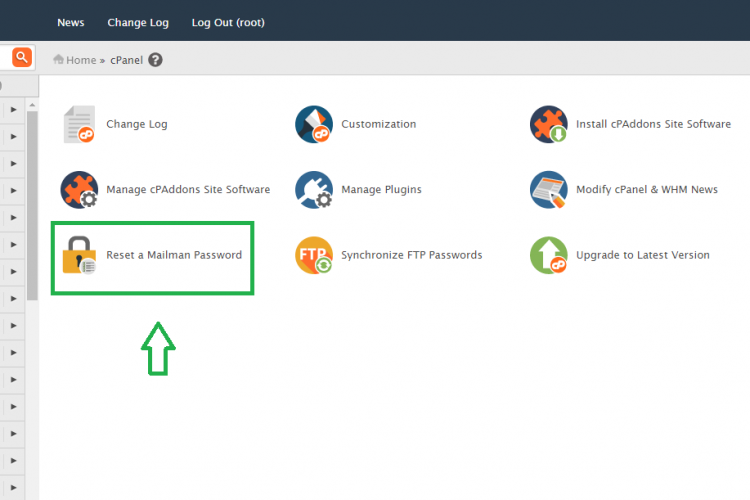Open News in the top bar
750x500 pixels.
pyautogui.click(x=71, y=22)
